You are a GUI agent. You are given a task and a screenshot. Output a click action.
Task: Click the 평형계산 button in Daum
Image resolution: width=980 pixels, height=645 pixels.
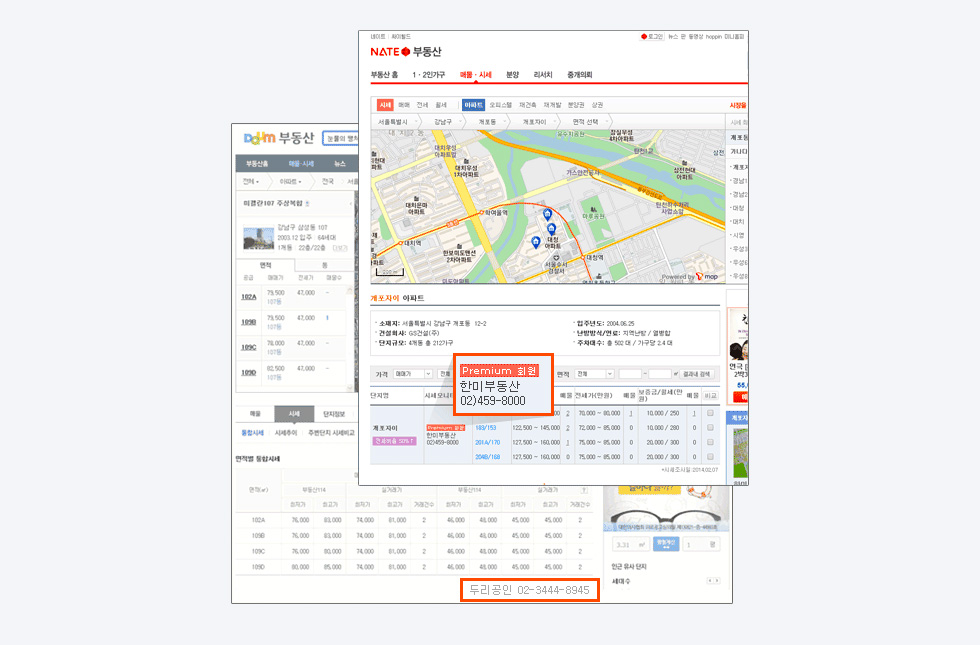coord(666,544)
